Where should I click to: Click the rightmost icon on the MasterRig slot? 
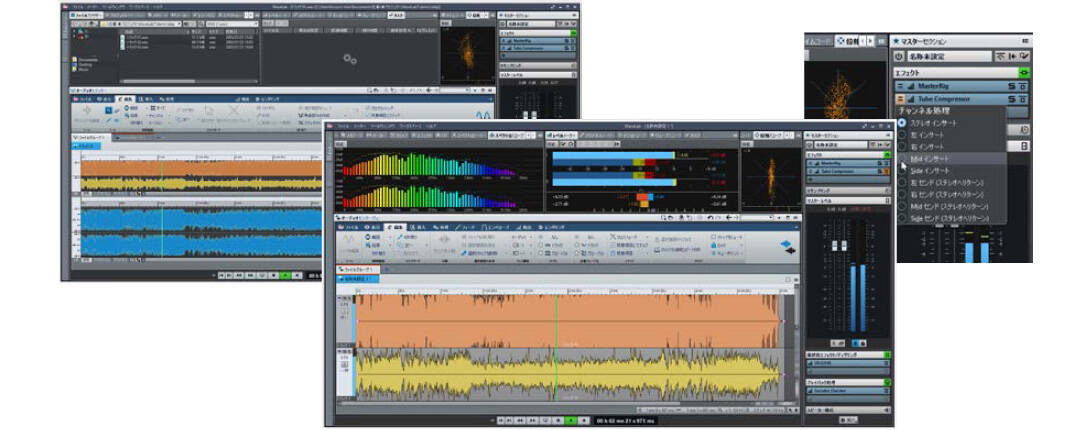[x=1023, y=86]
